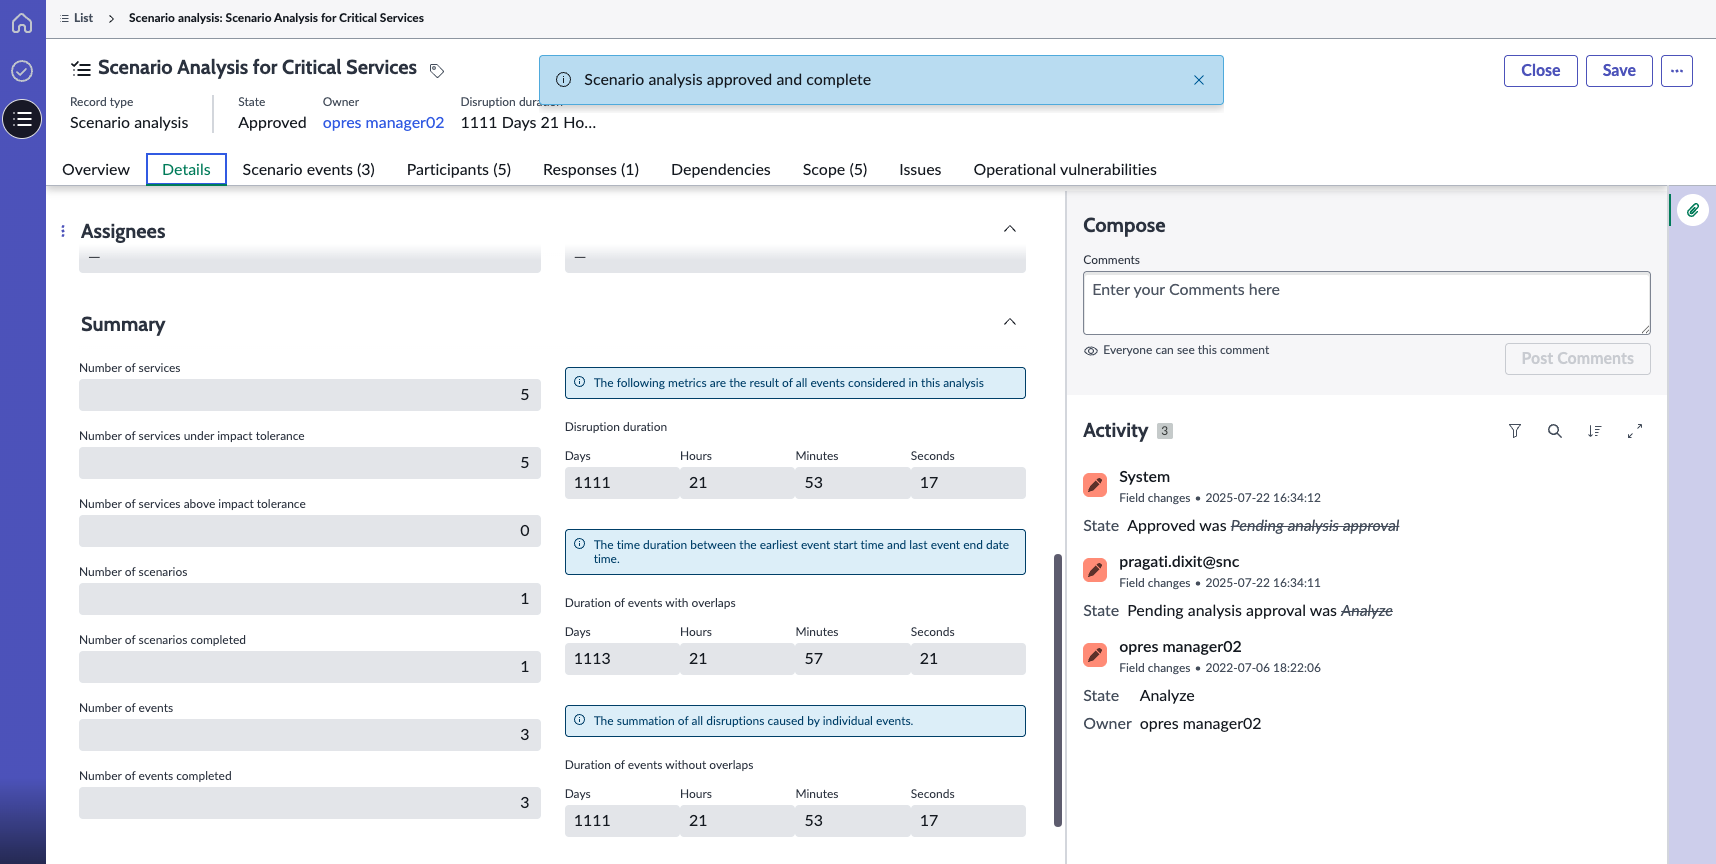Screen dimensions: 1716x864
Task: Click Number of services under impact tolerance field
Action: pyautogui.click(x=310, y=463)
